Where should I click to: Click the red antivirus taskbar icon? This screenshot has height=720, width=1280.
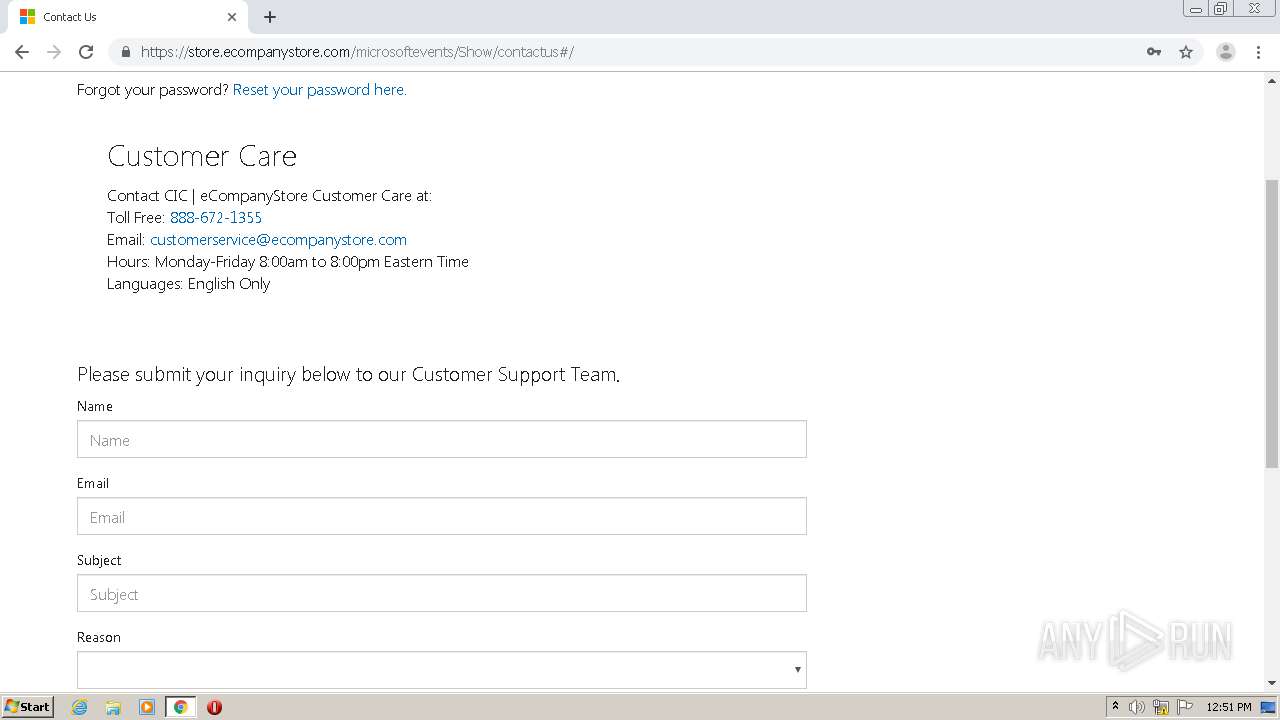coord(214,707)
